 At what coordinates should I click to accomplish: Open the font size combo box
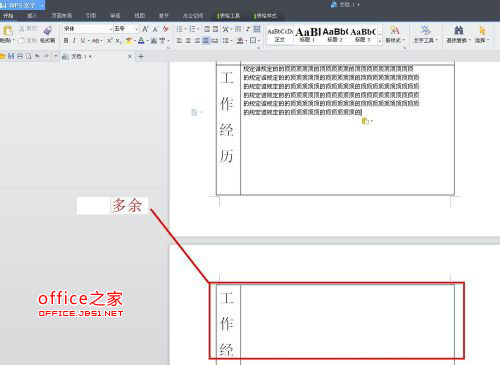click(126, 29)
